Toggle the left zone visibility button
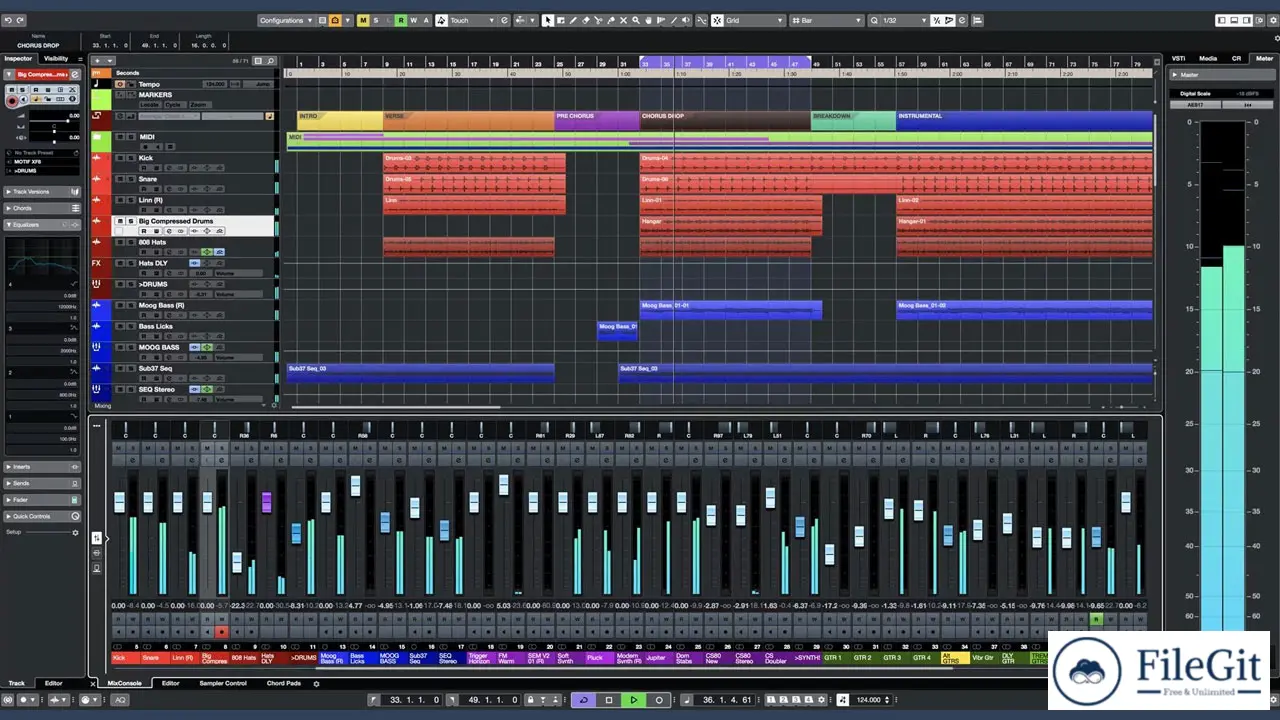The image size is (1280, 720). coord(1222,20)
